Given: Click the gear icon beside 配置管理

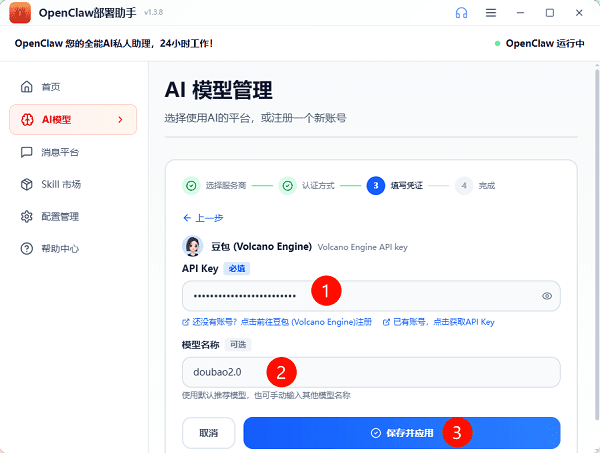Looking at the screenshot, I should tap(26, 217).
